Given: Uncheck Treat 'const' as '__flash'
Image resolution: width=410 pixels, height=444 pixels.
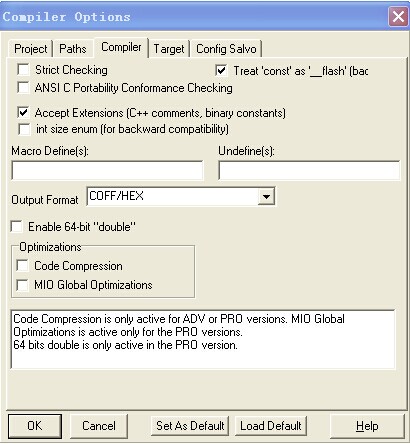Looking at the screenshot, I should (221, 71).
